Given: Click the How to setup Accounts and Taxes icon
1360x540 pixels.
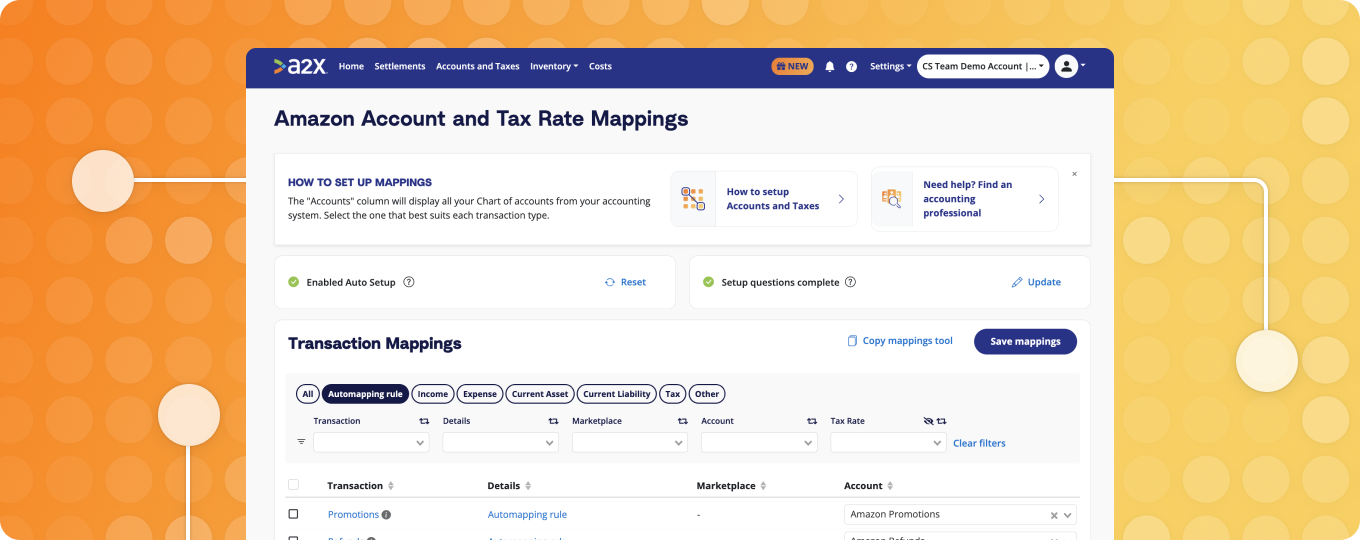Looking at the screenshot, I should point(693,198).
